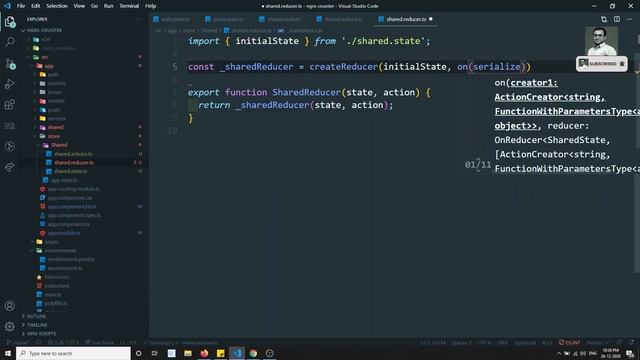The width and height of the screenshot is (640, 360).
Task: Click the git branch status bar item
Action: (x=18, y=342)
